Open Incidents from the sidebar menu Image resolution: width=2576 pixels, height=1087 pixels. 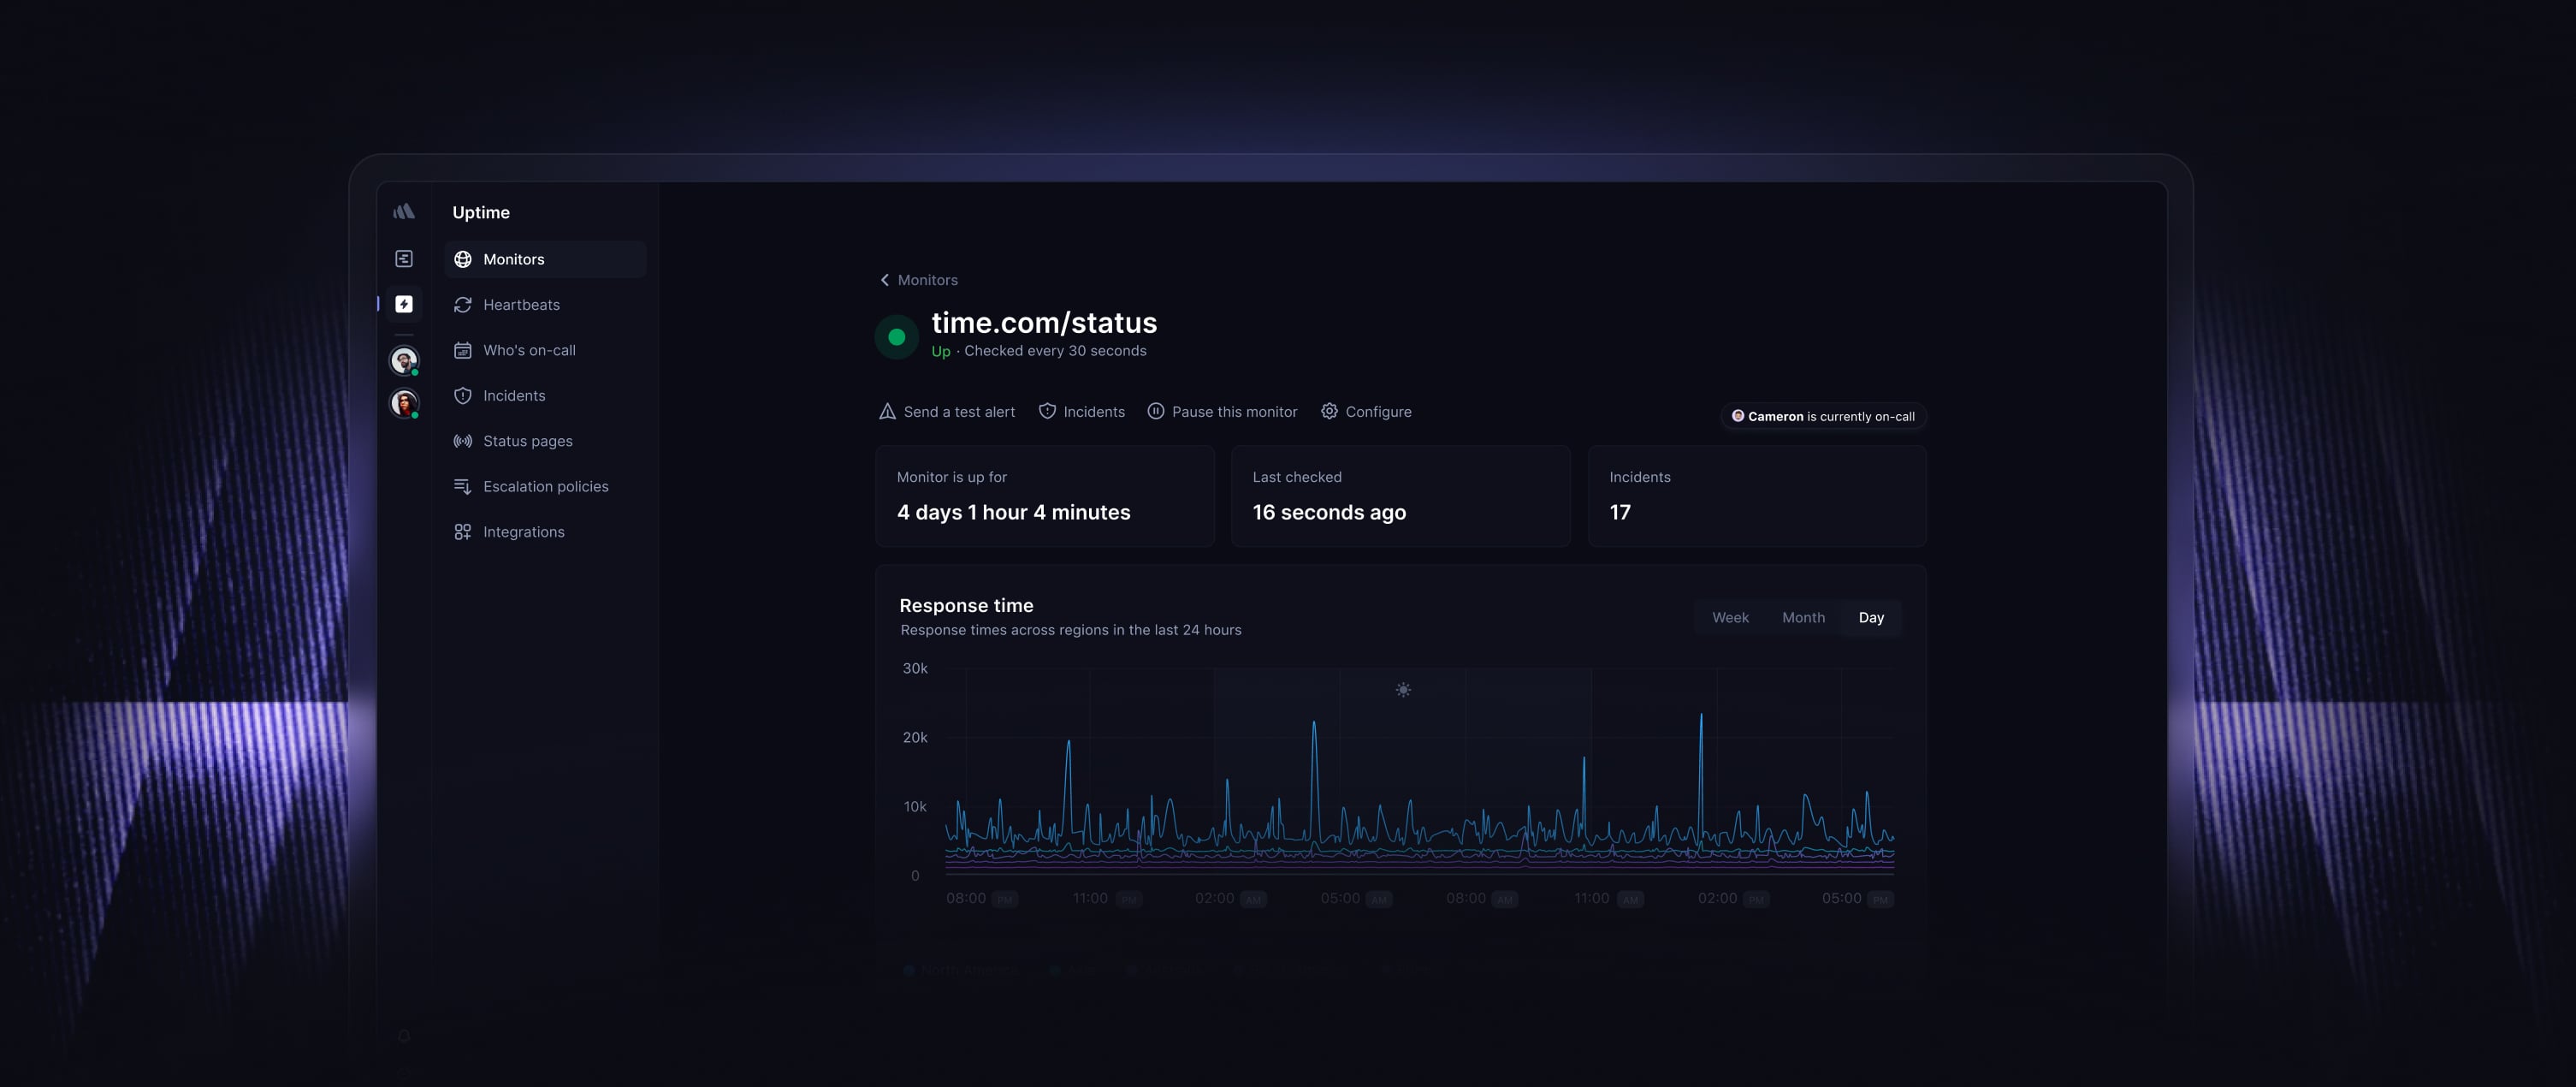513,396
